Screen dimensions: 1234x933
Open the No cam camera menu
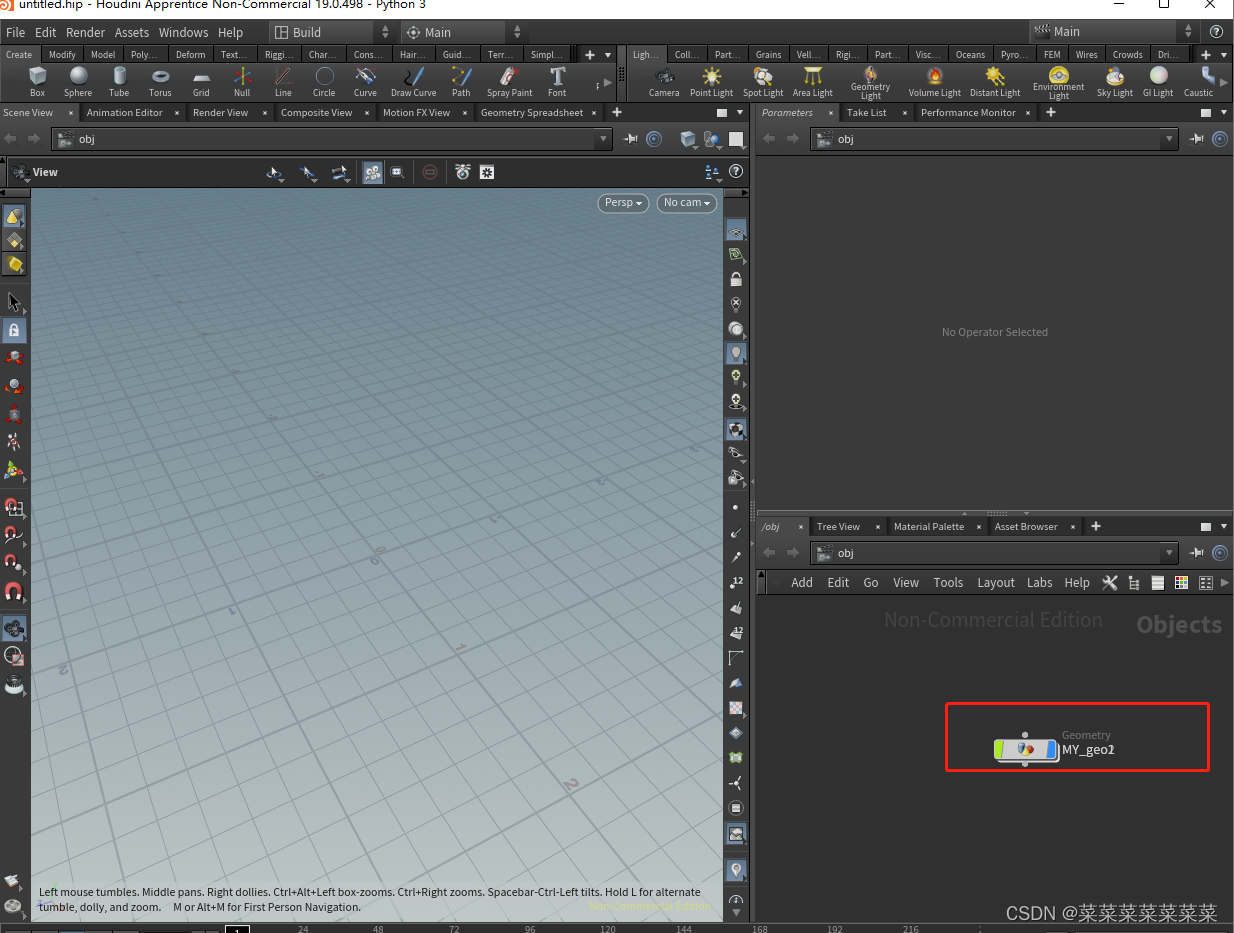coord(687,202)
